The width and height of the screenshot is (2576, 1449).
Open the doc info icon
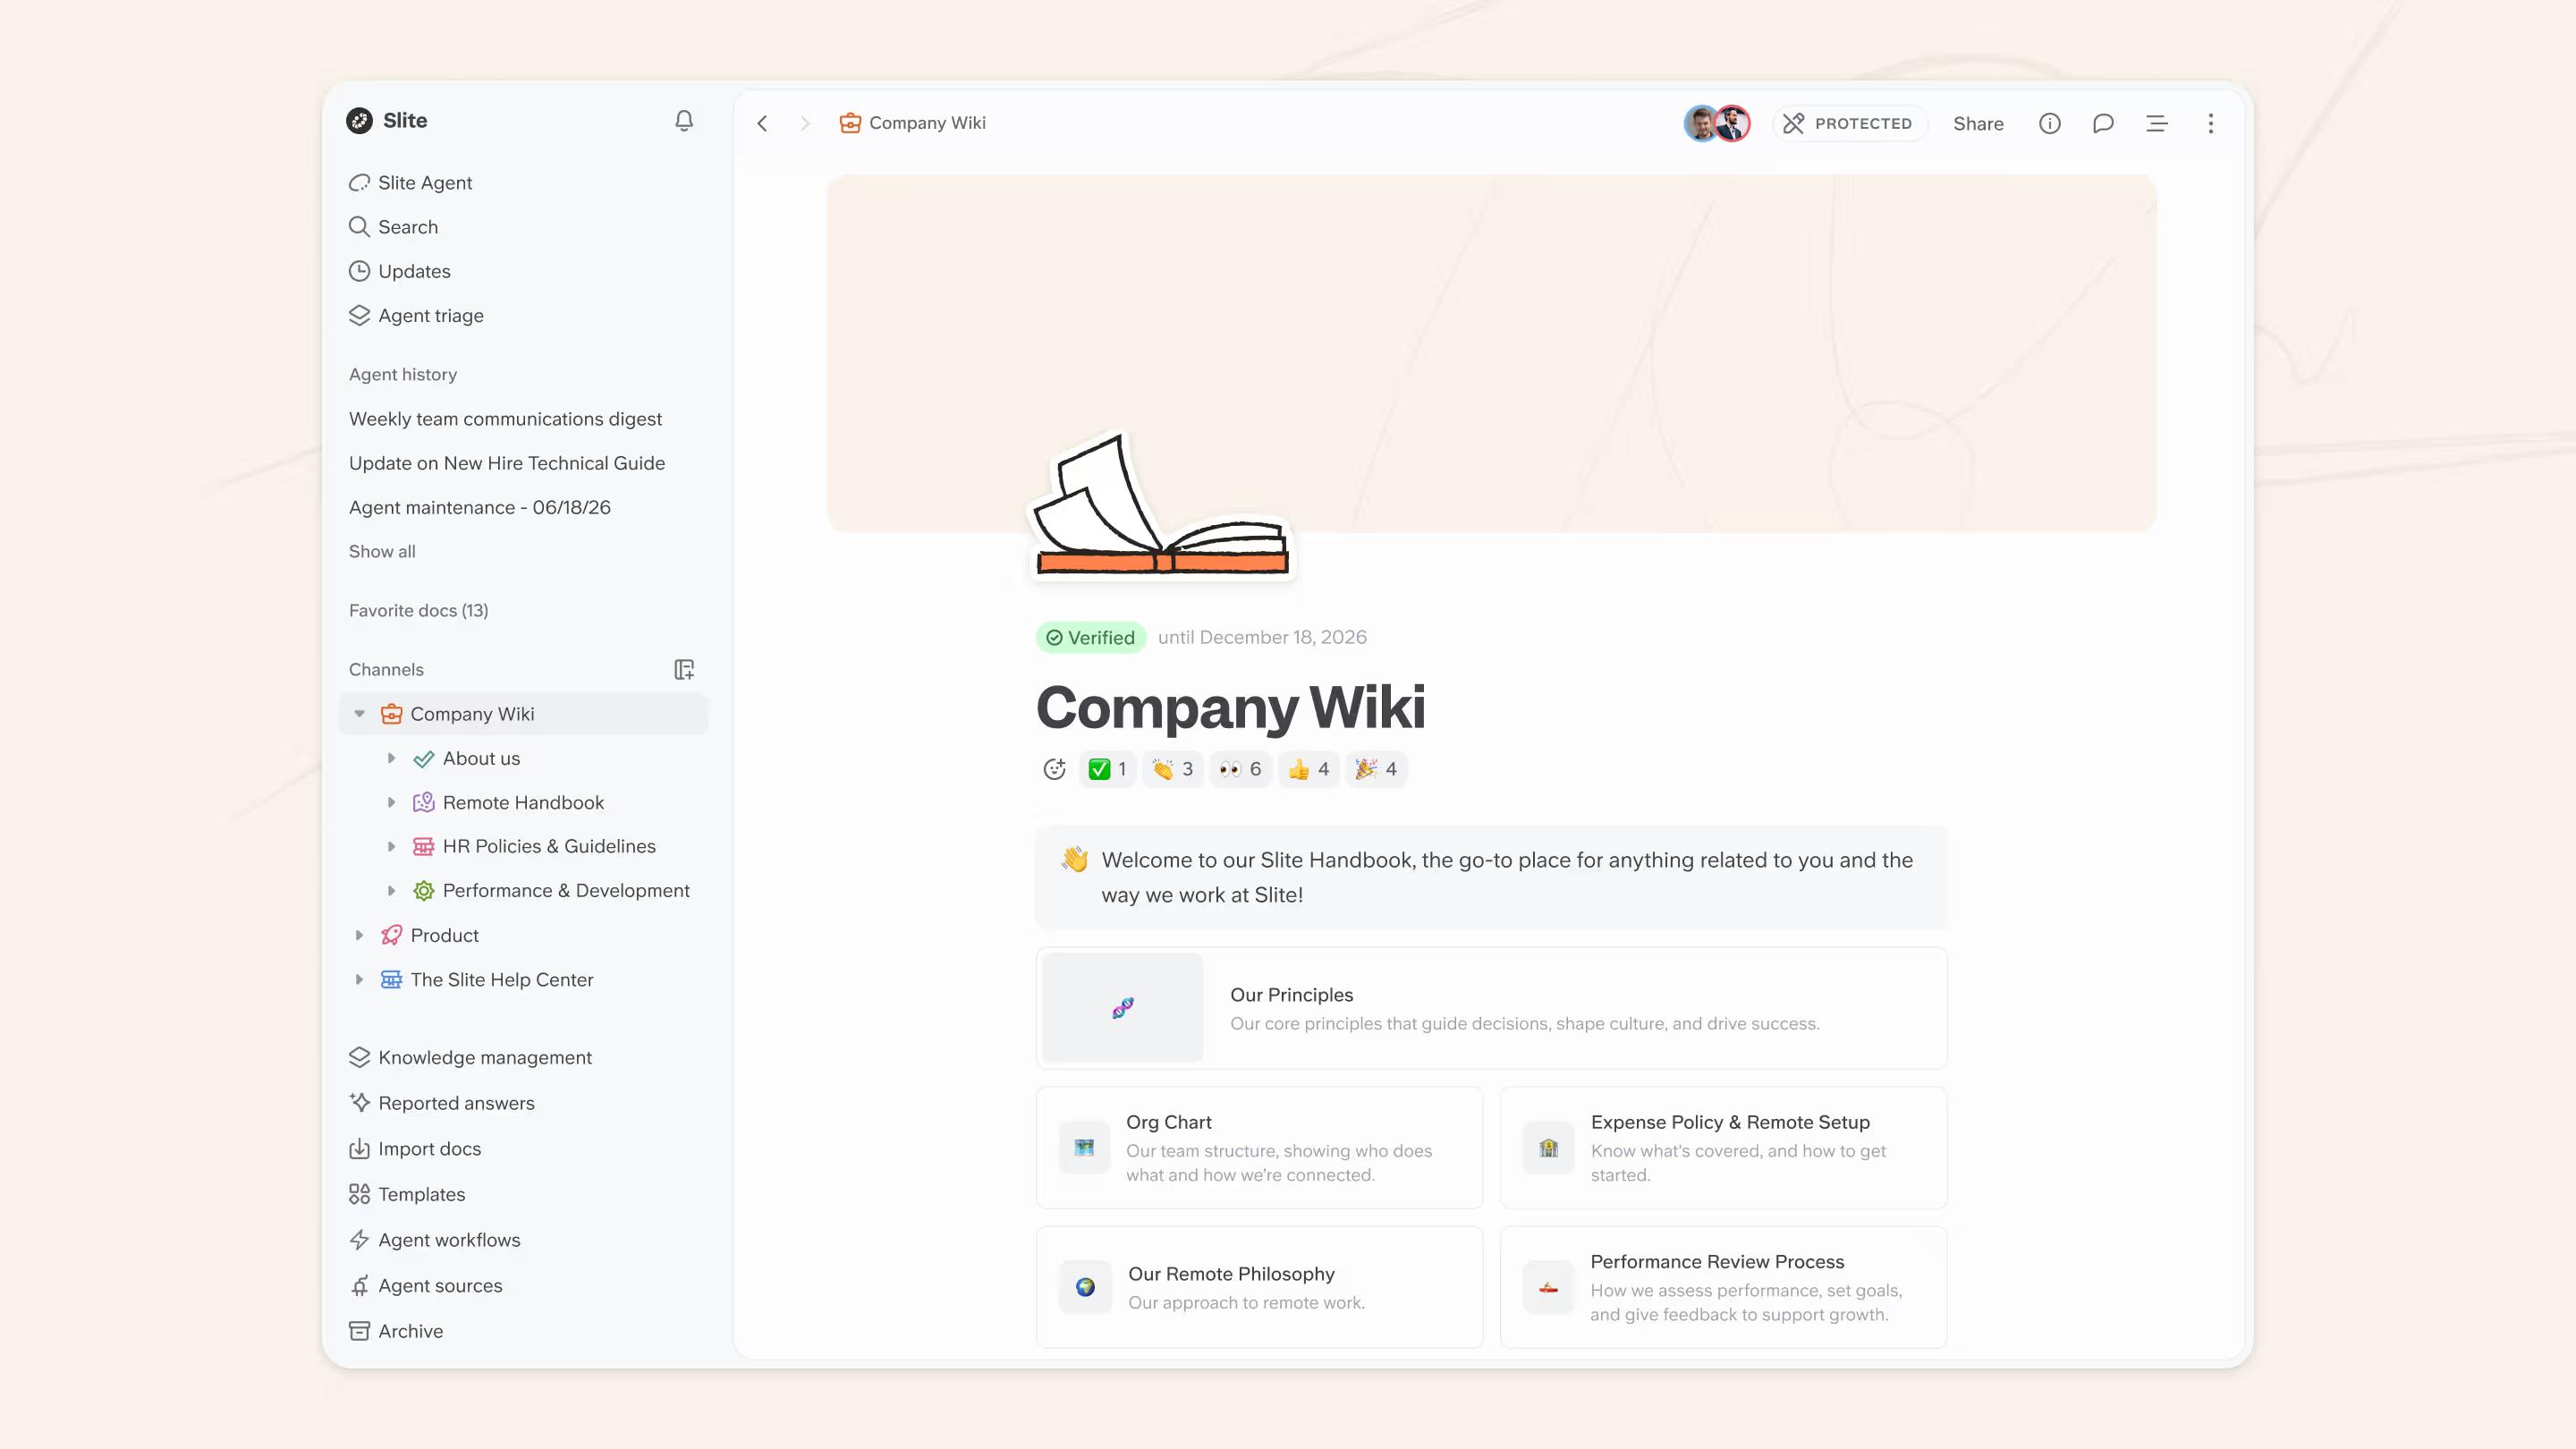pos(2050,123)
